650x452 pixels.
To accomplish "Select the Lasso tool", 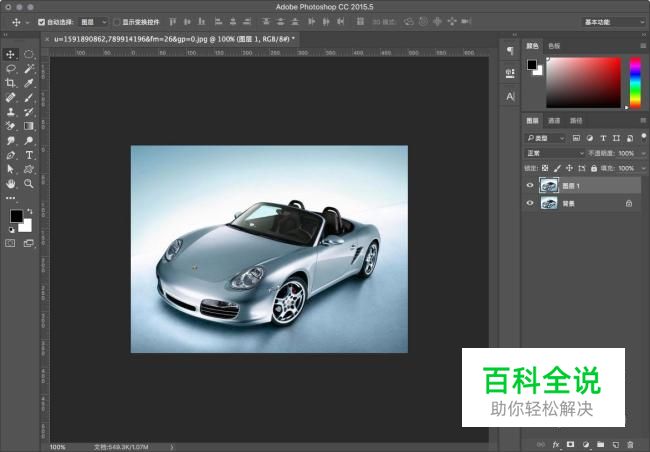I will 11,69.
